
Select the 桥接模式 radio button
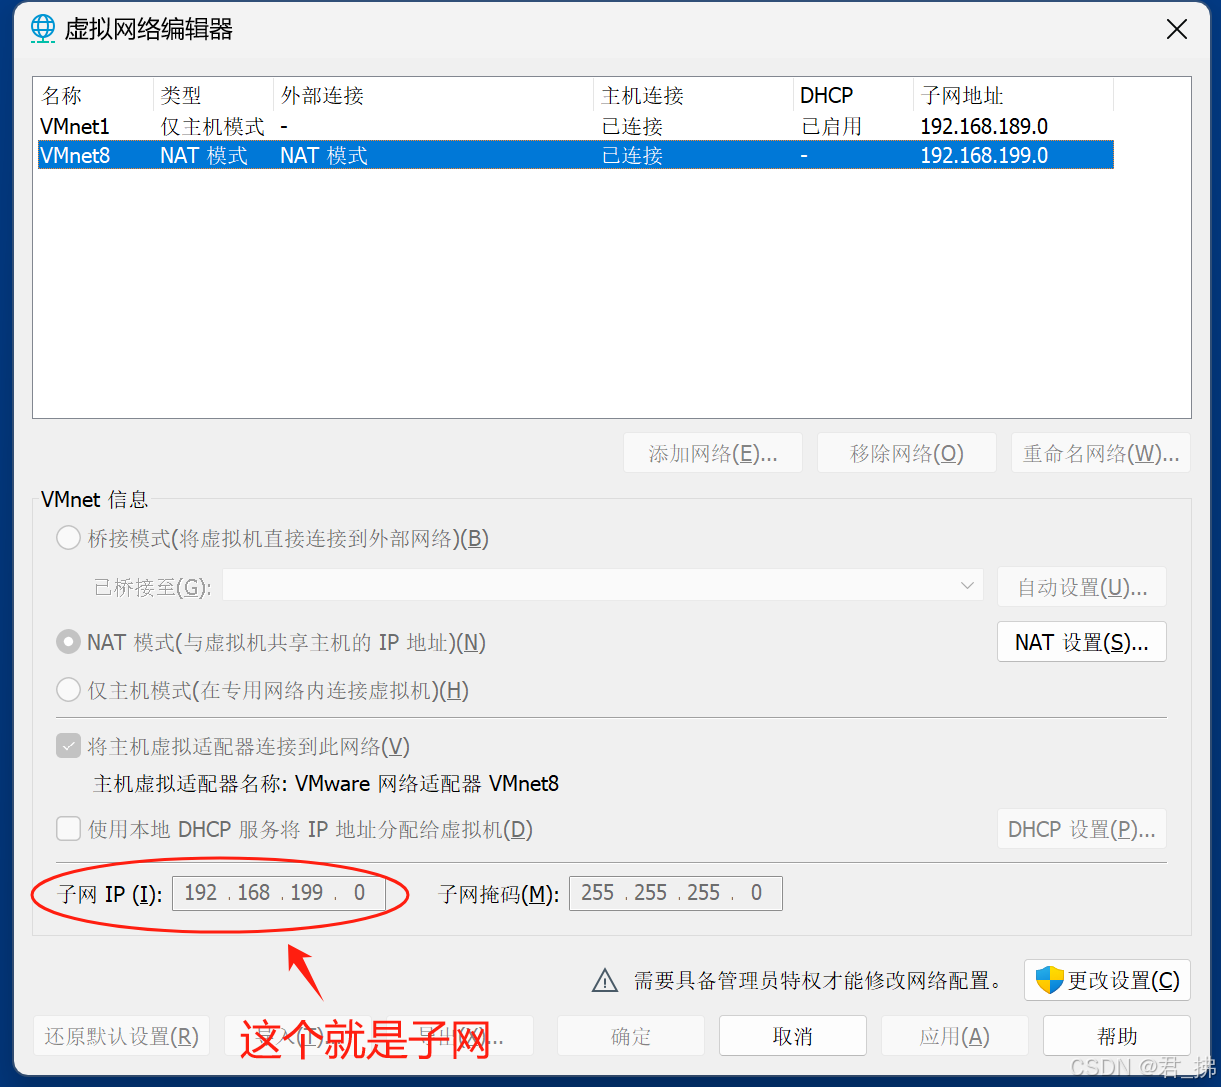click(68, 538)
